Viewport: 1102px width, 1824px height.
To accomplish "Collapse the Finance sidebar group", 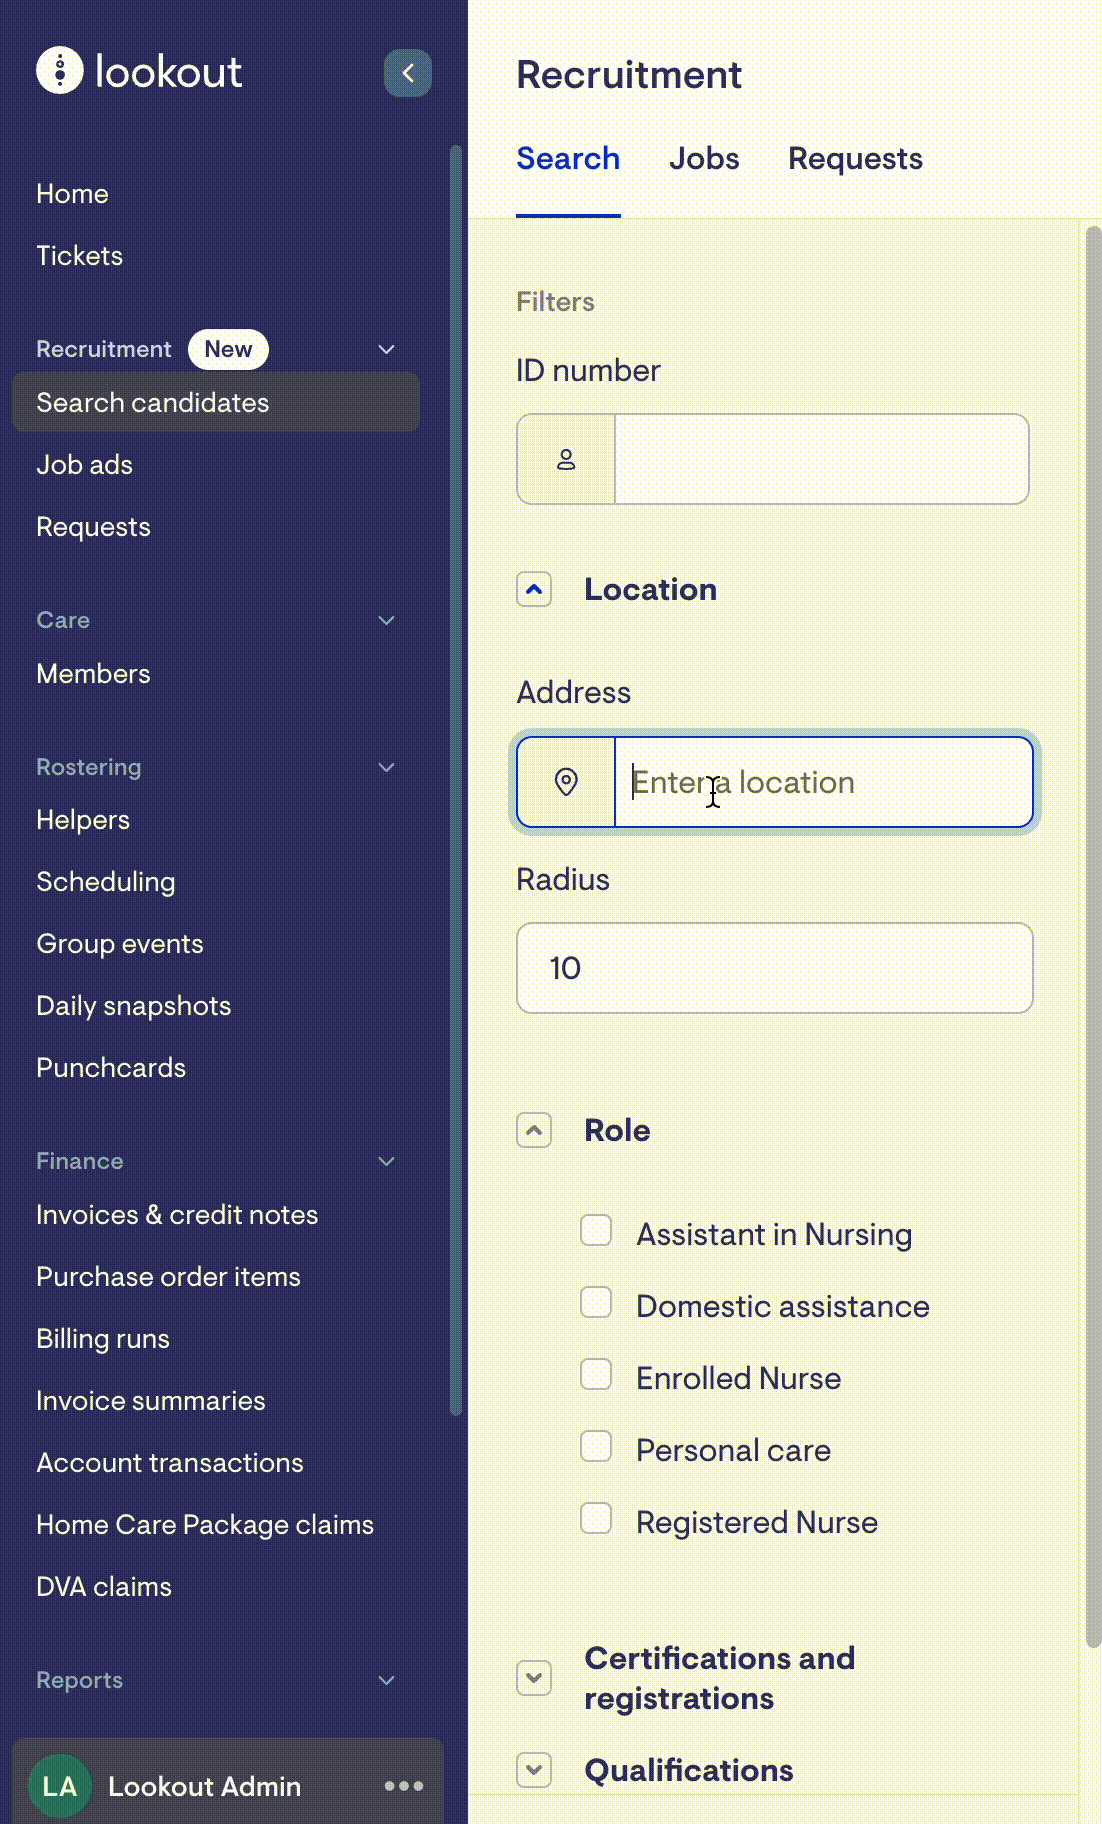I will [x=387, y=1161].
